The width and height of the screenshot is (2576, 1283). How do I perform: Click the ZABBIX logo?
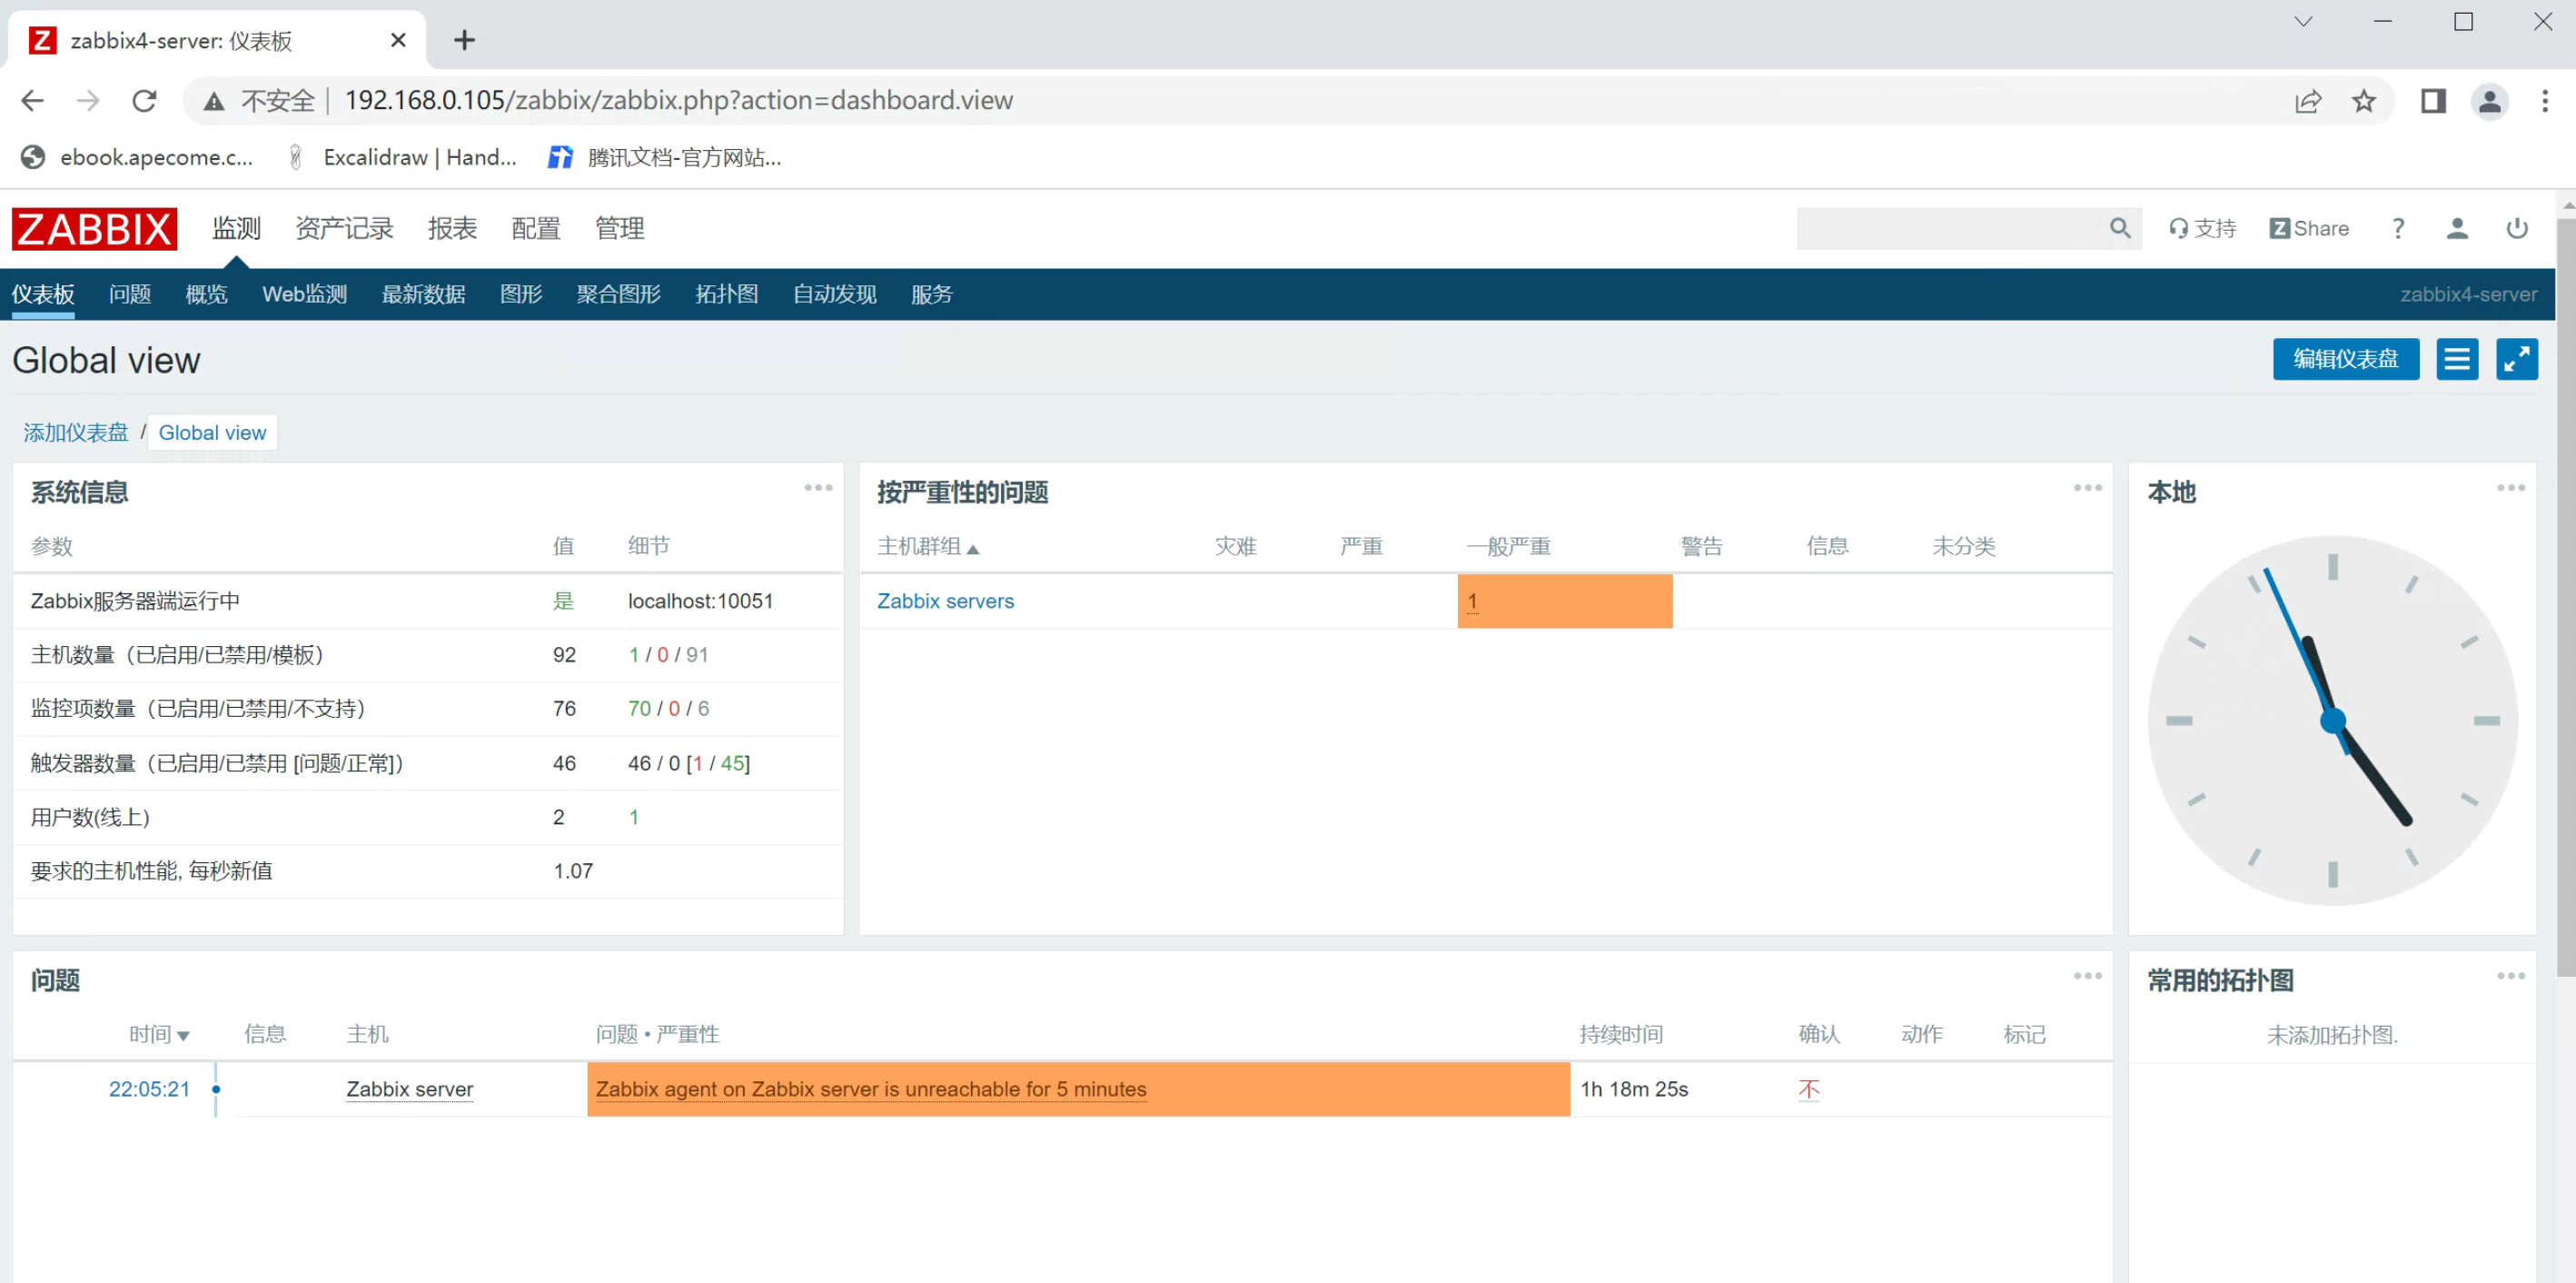(x=94, y=228)
